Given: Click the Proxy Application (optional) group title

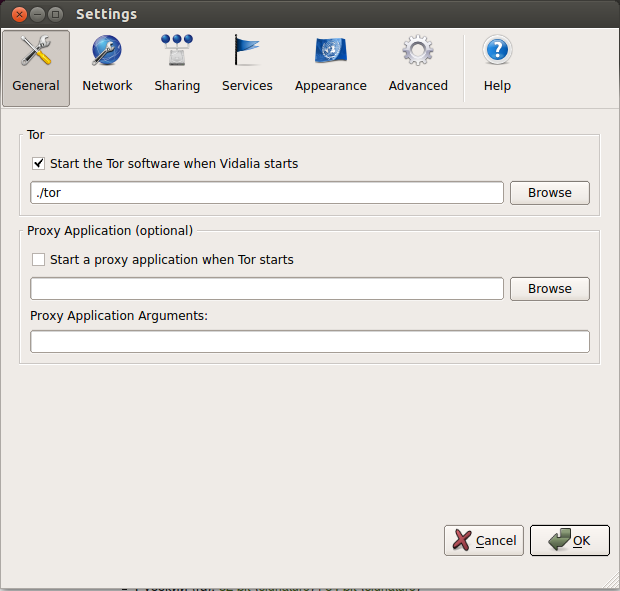Looking at the screenshot, I should 110,231.
